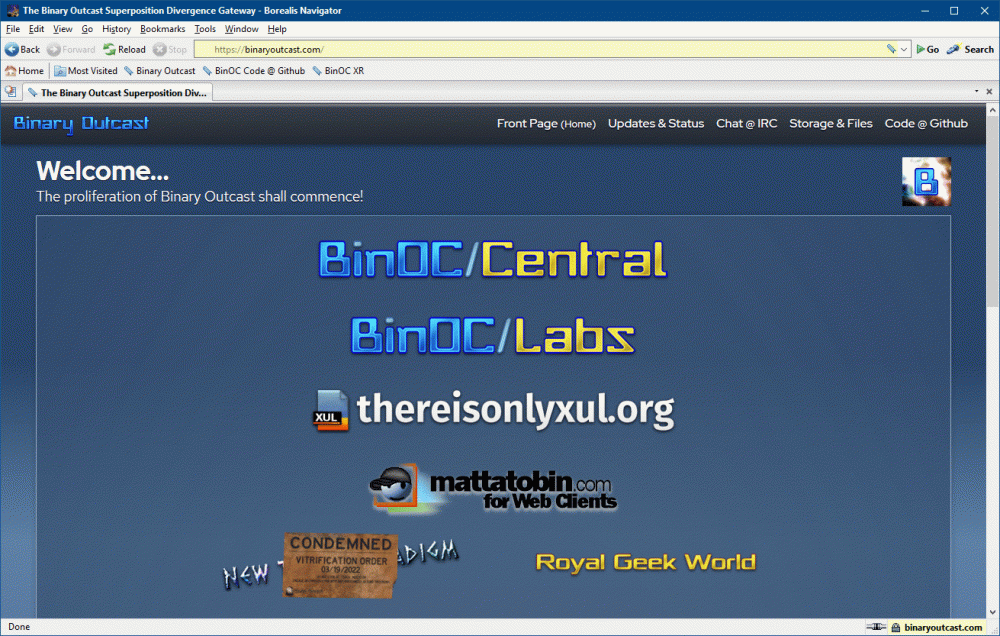The image size is (1000, 636).
Task: Reload the current page
Action: pos(125,49)
